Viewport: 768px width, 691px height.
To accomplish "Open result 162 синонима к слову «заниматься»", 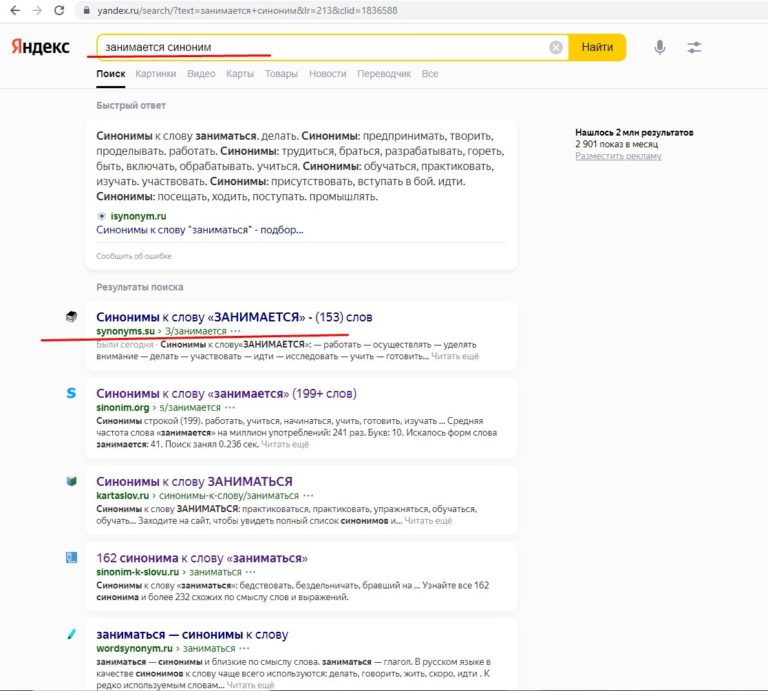I will (x=202, y=558).
